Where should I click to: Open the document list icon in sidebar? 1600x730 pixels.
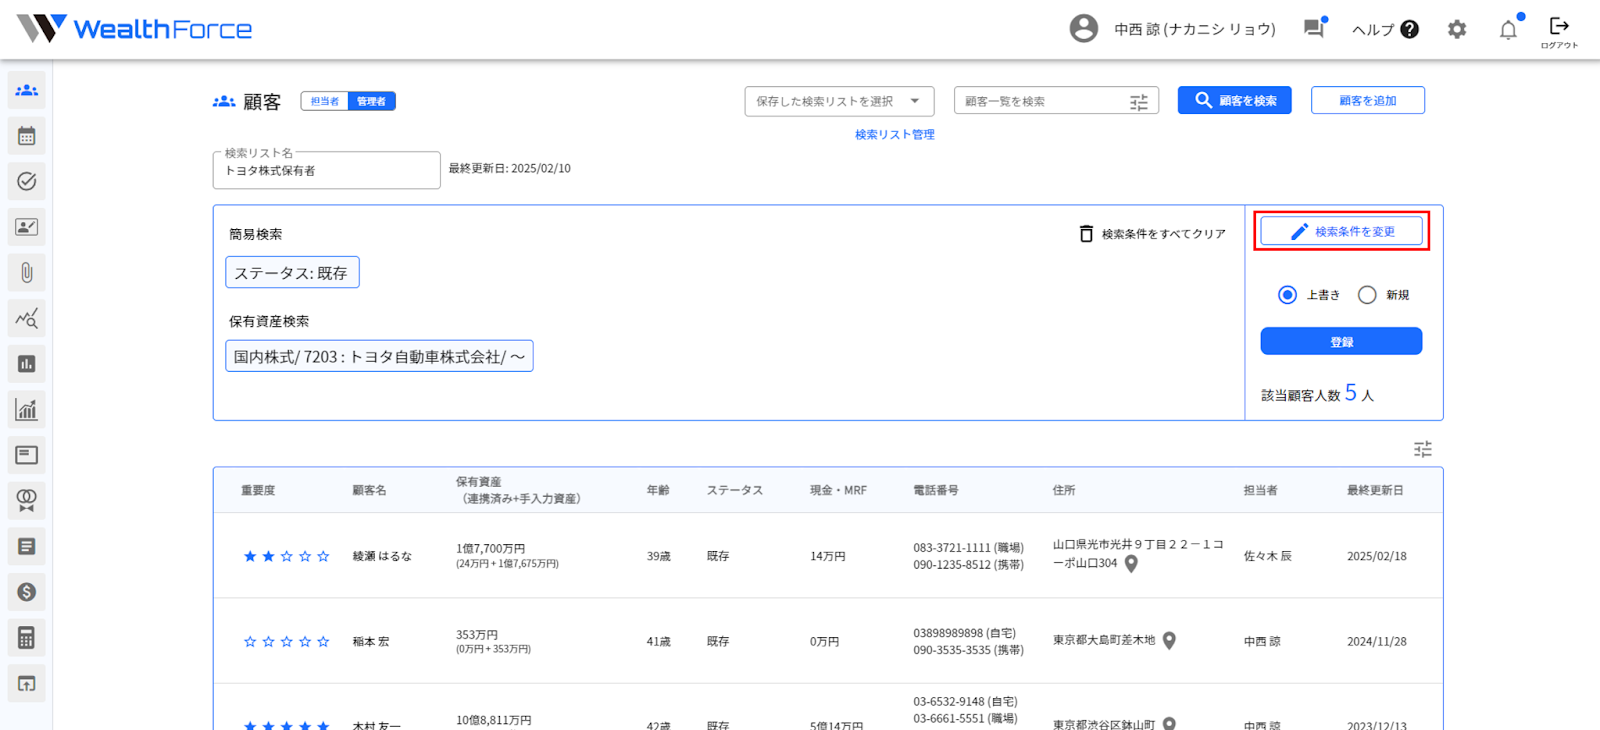coord(27,546)
